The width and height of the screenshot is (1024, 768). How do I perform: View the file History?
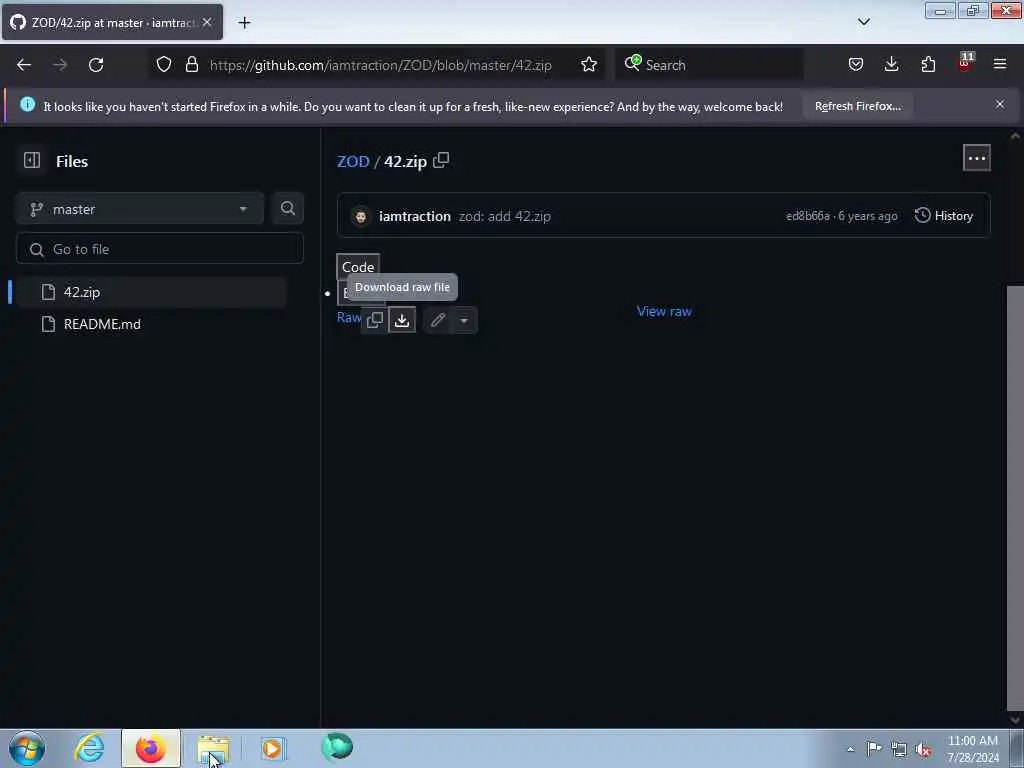944,216
